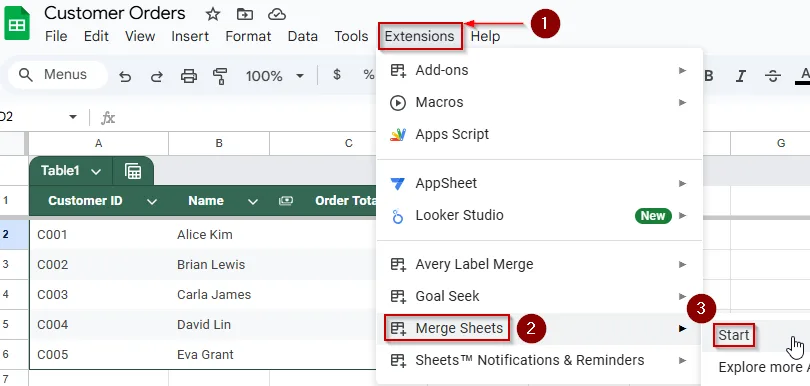Open Customer ID column dropdown chevron
The height and width of the screenshot is (386, 810).
tap(151, 202)
